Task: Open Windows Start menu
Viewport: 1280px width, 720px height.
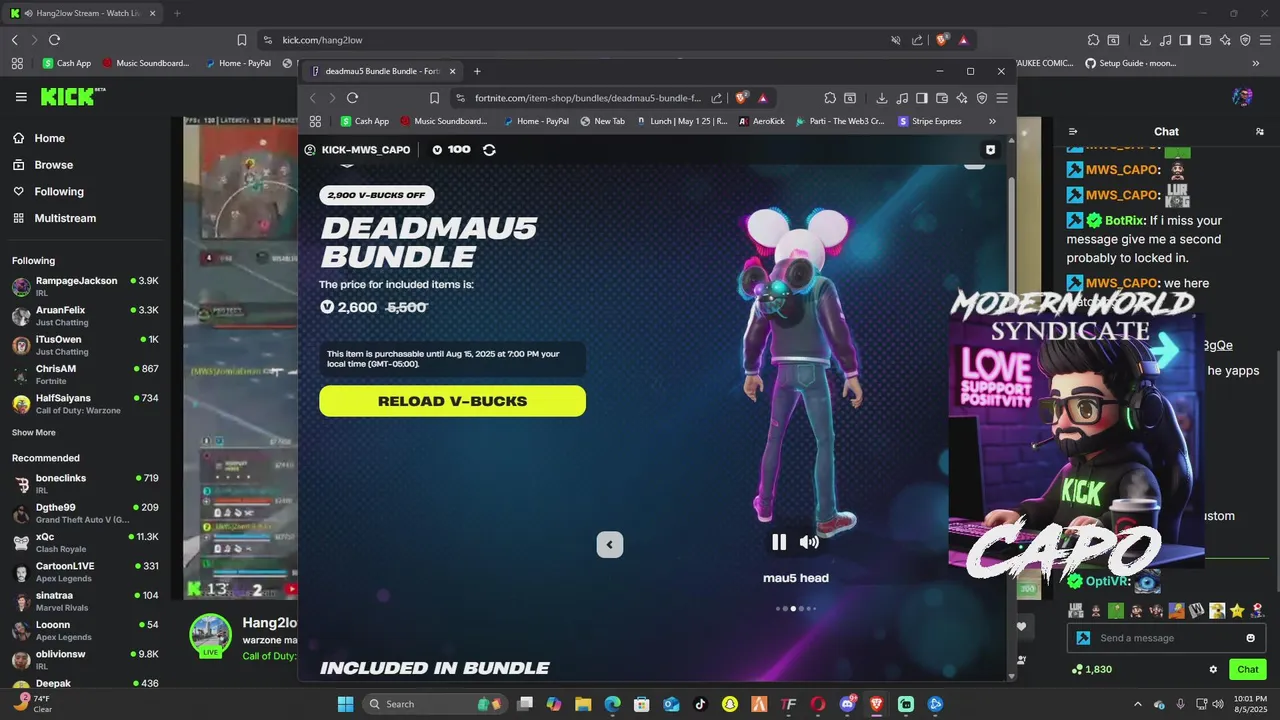Action: tap(345, 704)
